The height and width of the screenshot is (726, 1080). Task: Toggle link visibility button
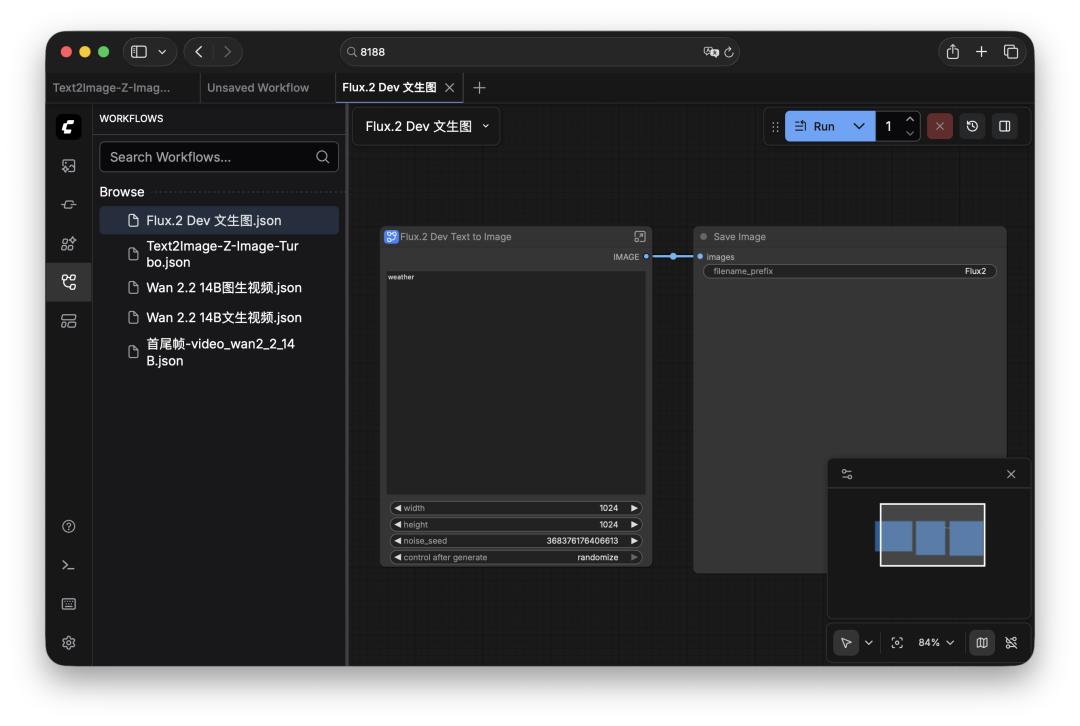(1012, 643)
